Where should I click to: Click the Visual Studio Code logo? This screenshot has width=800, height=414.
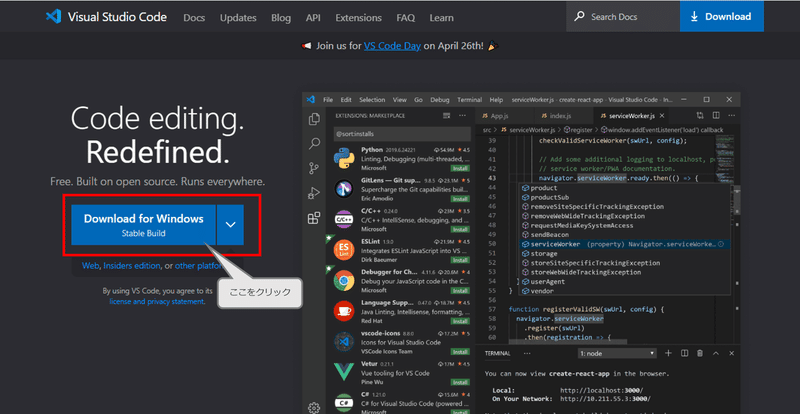pyautogui.click(x=106, y=17)
